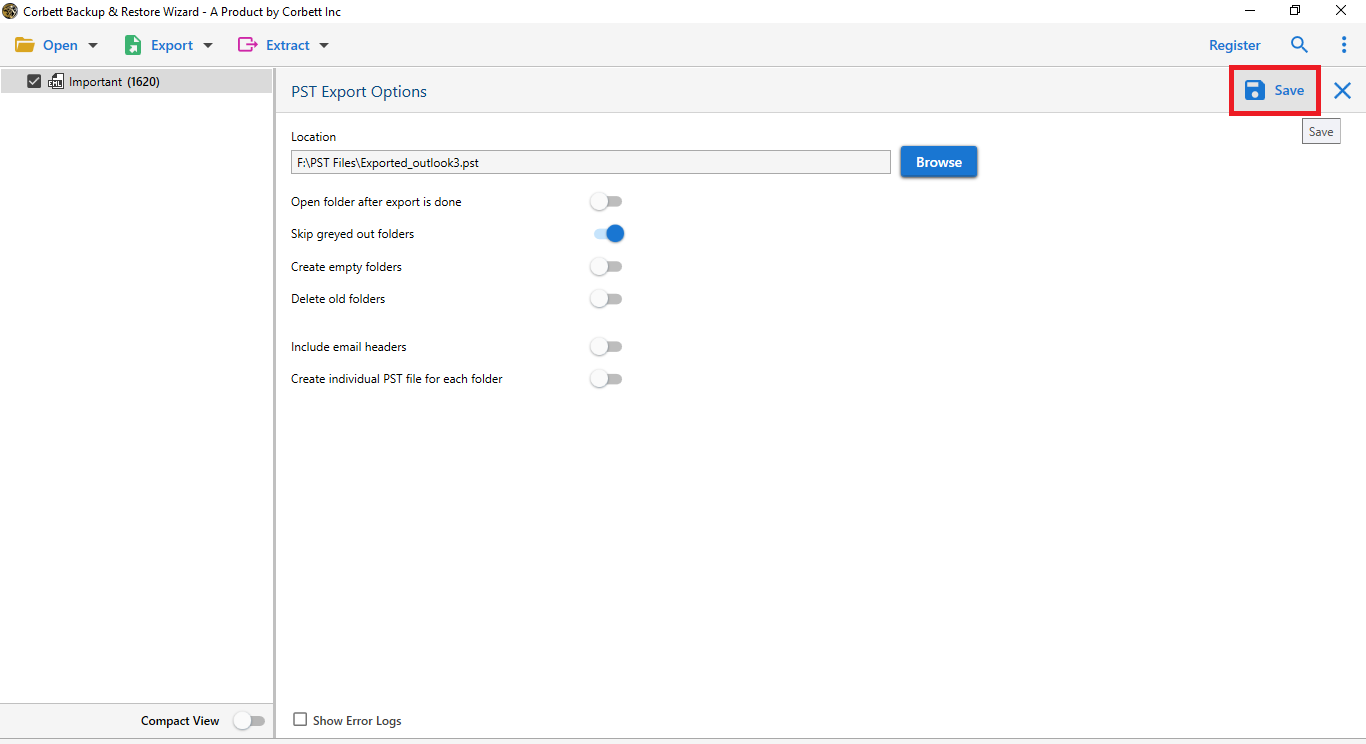Click the Register link
The image size is (1366, 744).
pos(1235,45)
